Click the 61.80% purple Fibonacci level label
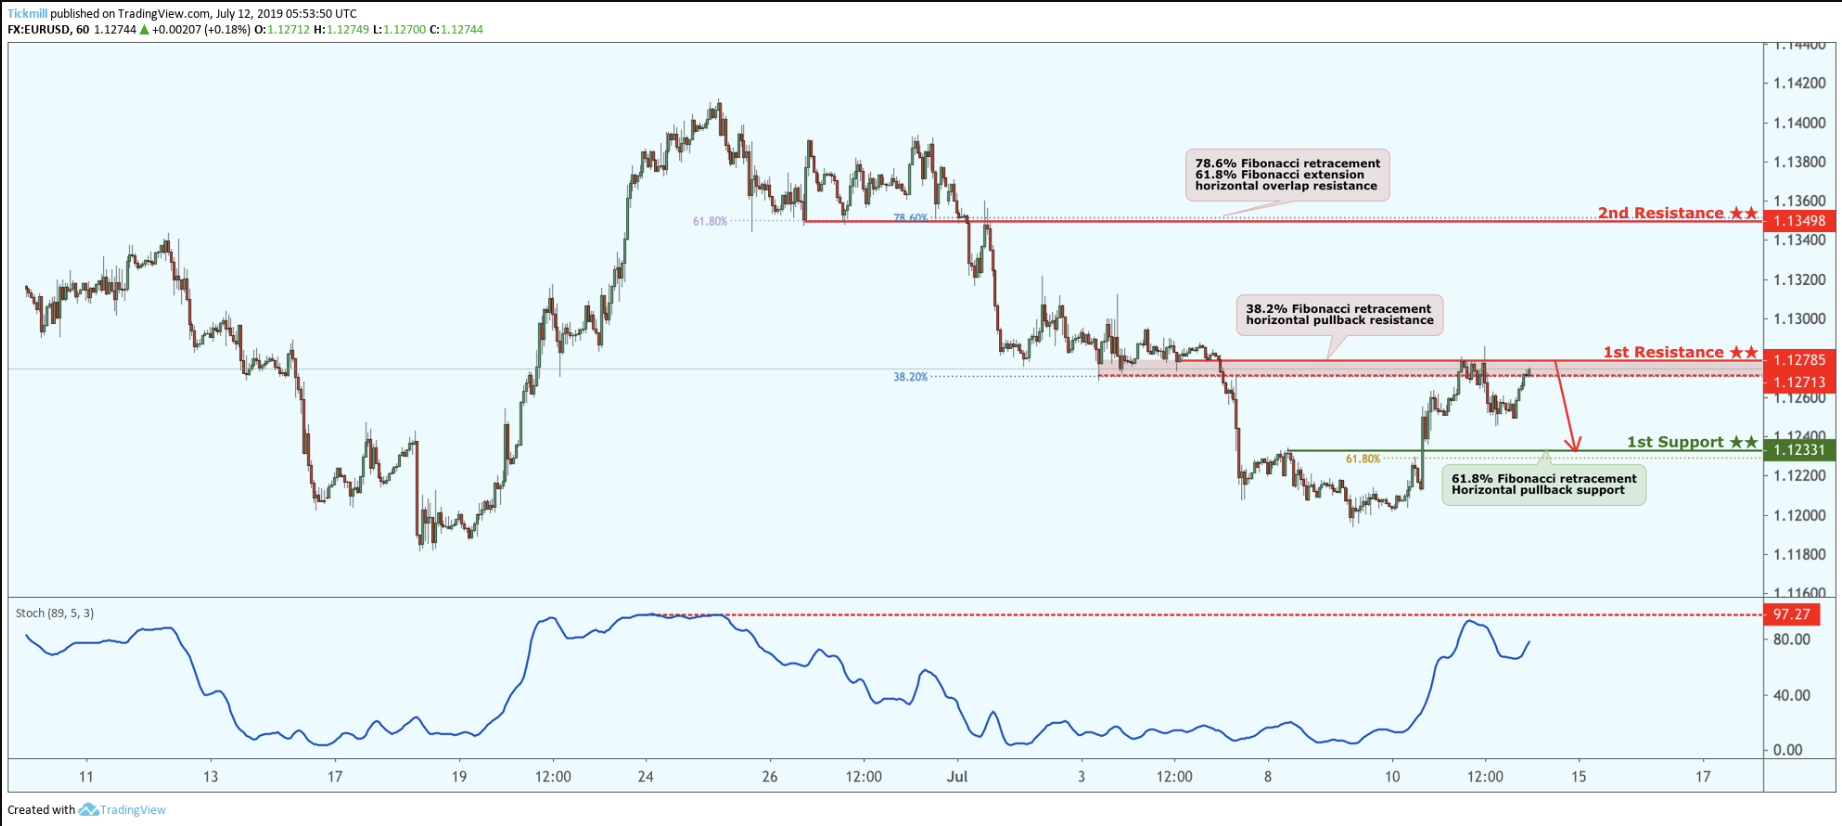 [x=710, y=221]
